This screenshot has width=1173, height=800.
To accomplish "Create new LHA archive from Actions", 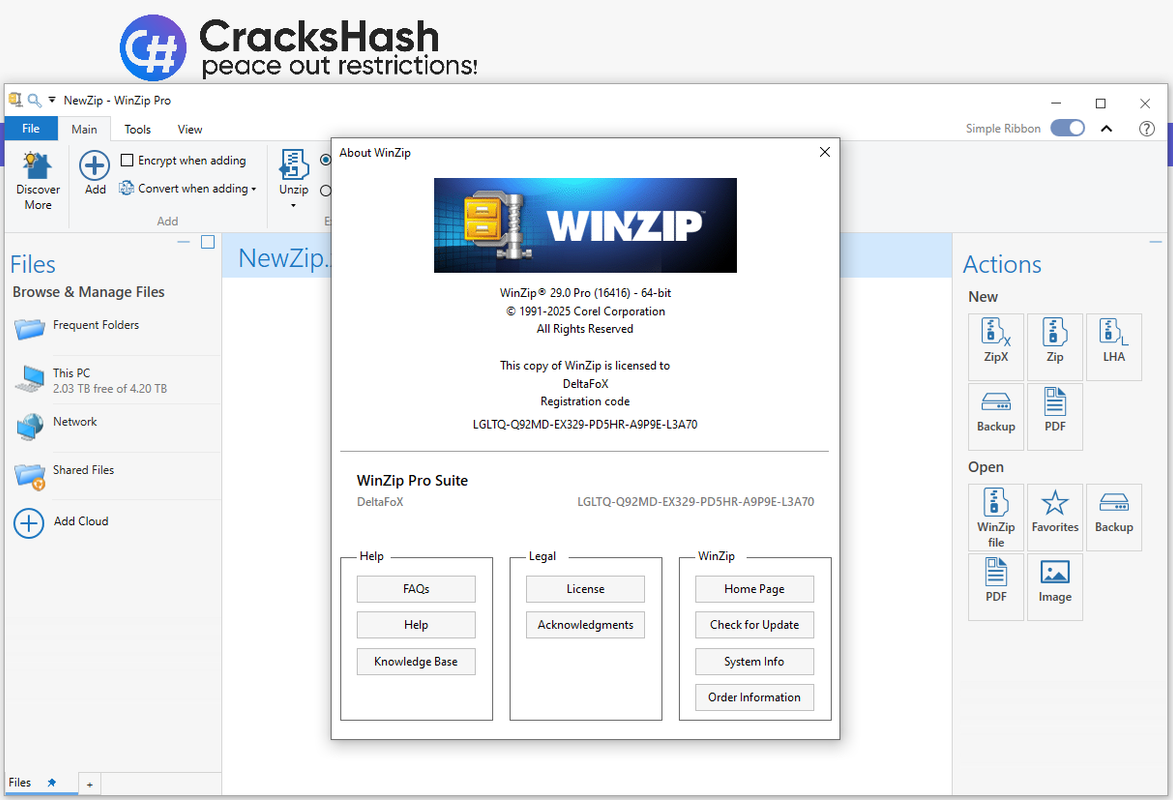I will pos(1114,347).
